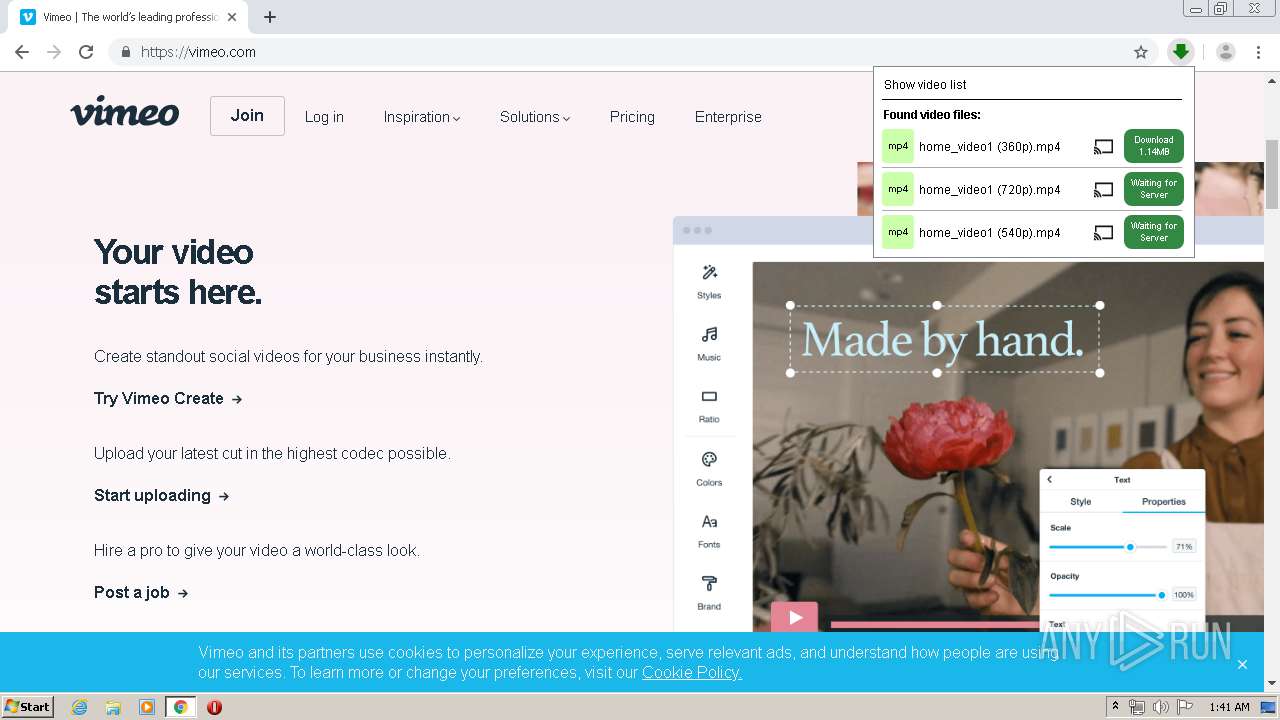Click the Vimeo logo
Screen dimensions: 1280x720
125,112
